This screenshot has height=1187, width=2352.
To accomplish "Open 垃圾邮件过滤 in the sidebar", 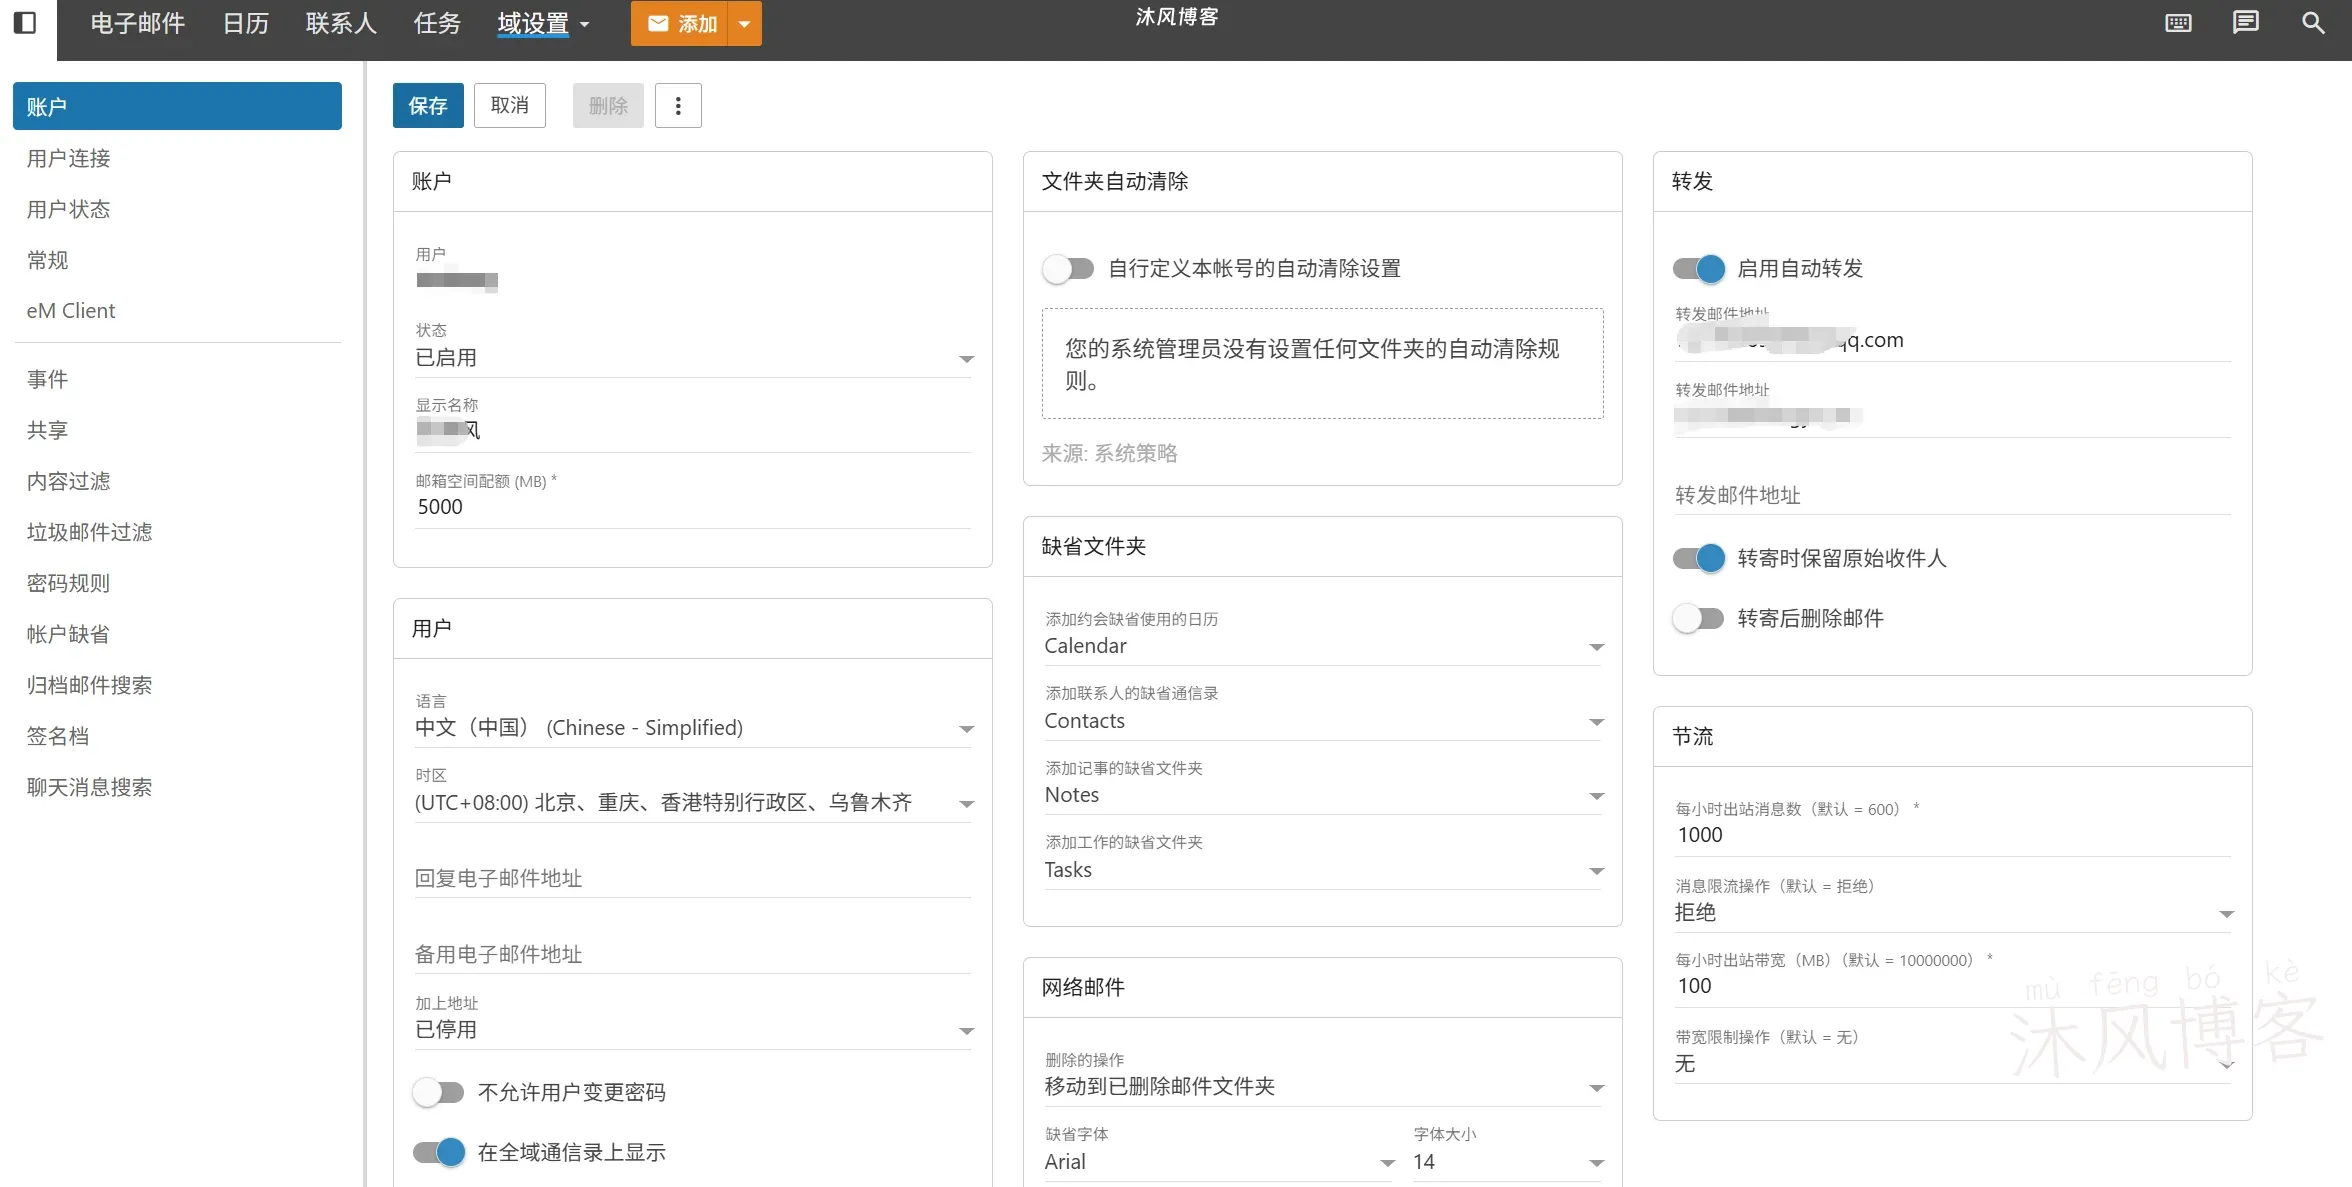I will pyautogui.click(x=177, y=532).
